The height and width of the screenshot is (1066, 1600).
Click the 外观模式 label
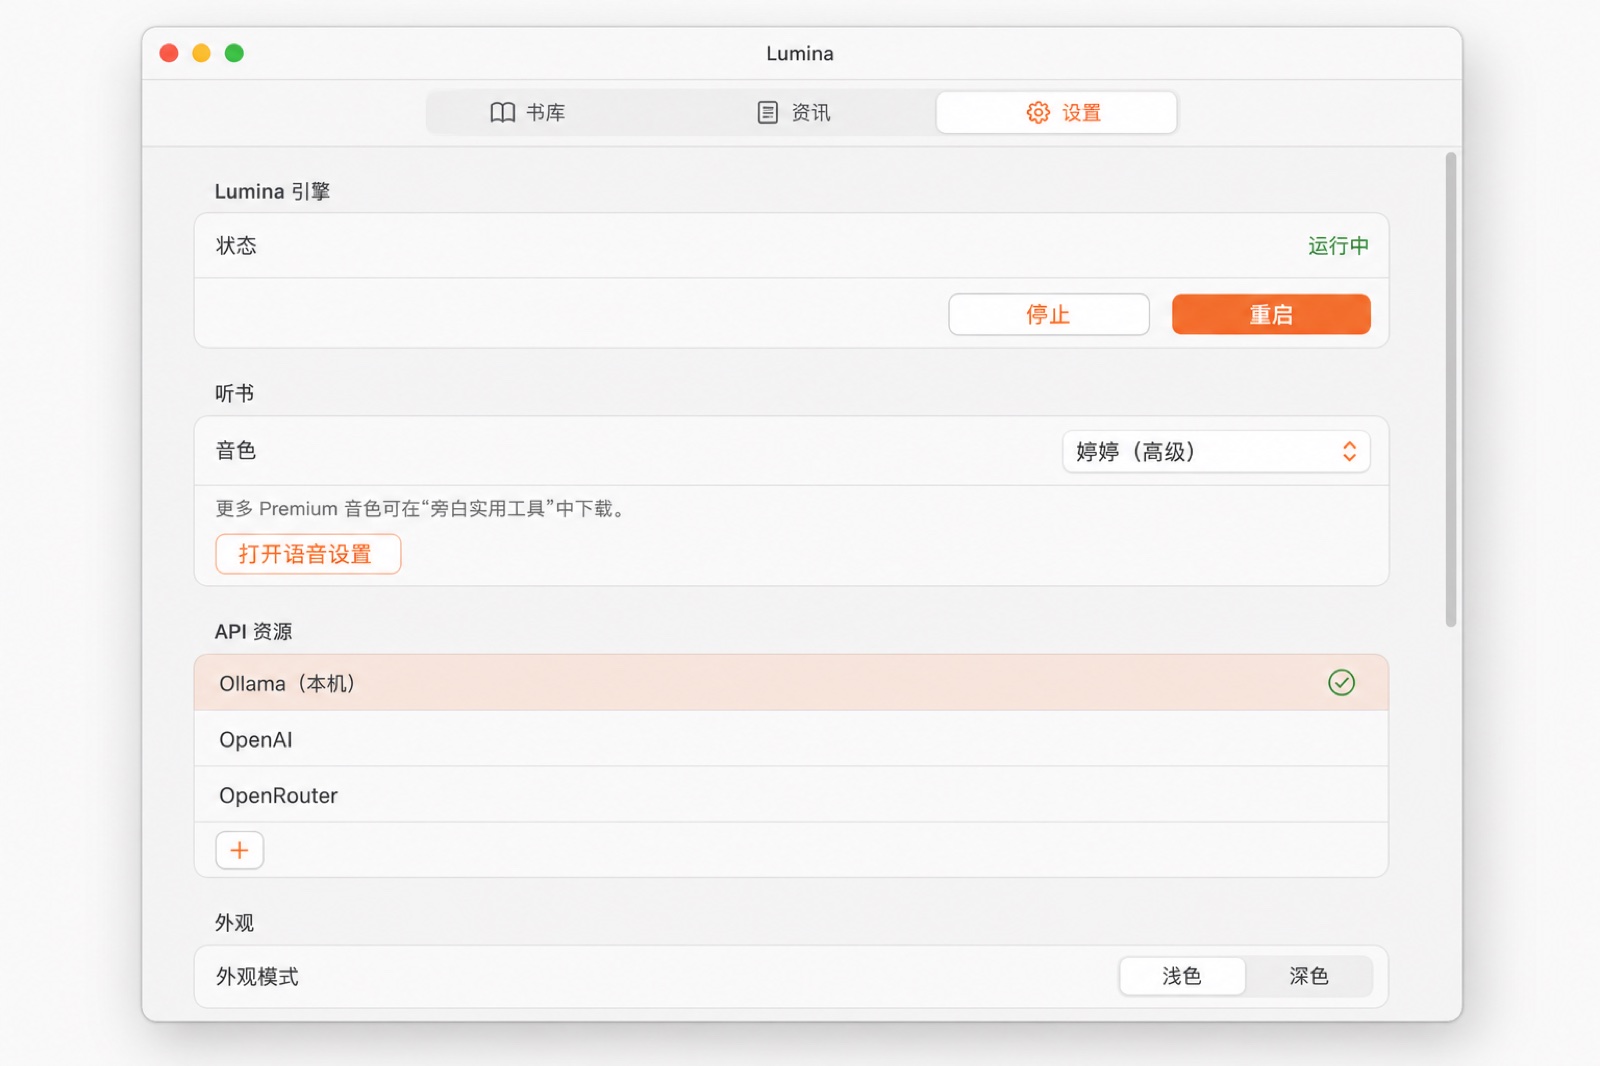coord(257,977)
